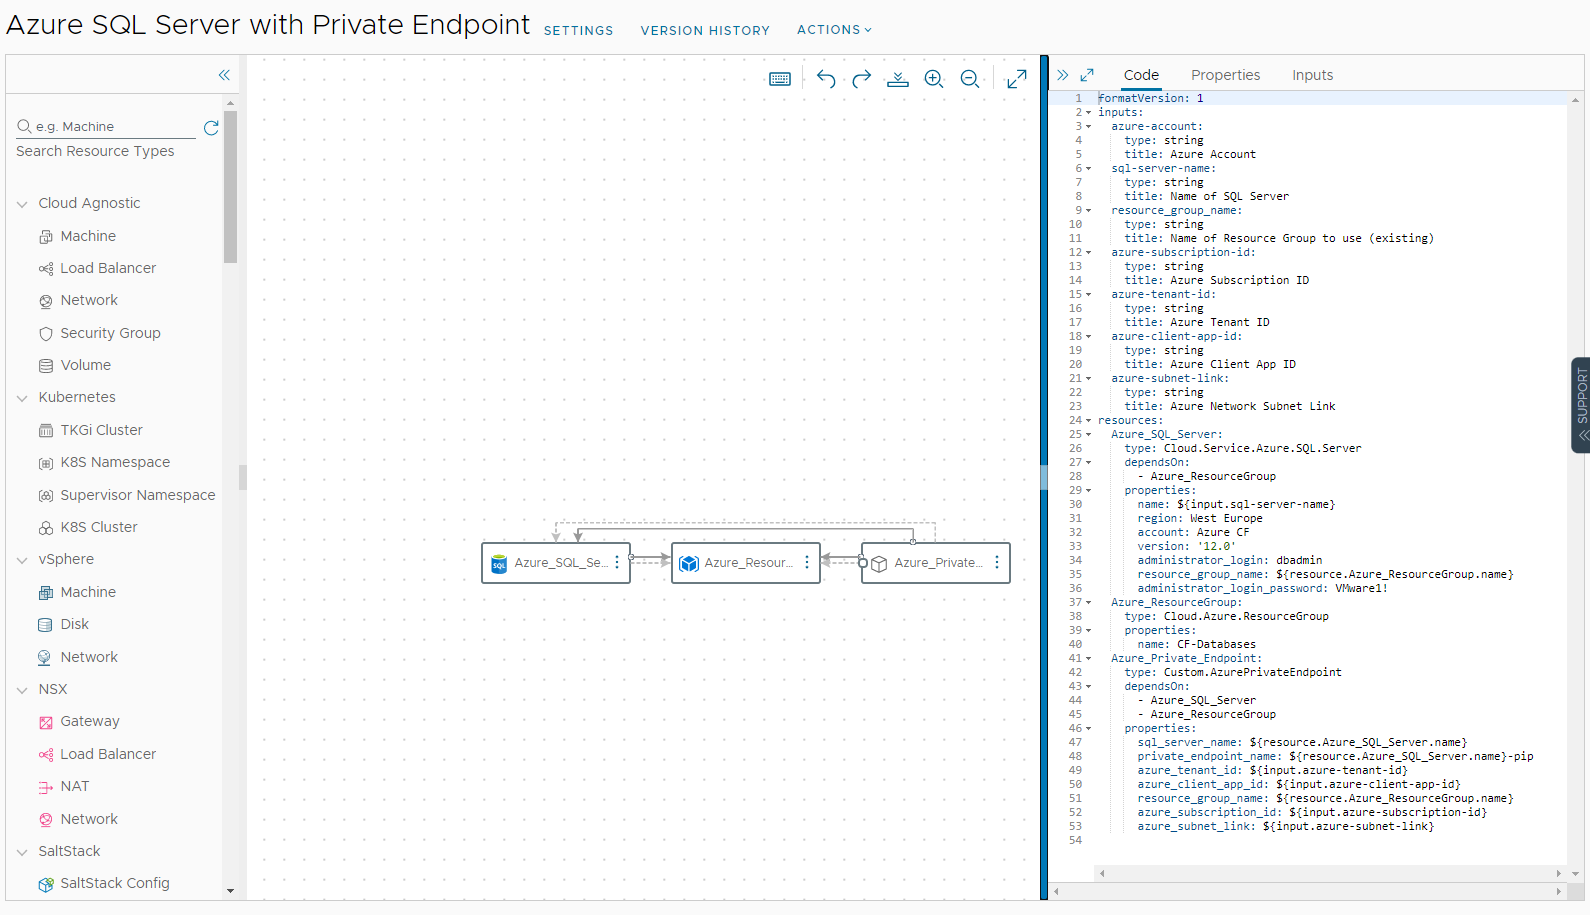1590x915 pixels.
Task: Expand the canvas to full screen
Action: 1017,79
